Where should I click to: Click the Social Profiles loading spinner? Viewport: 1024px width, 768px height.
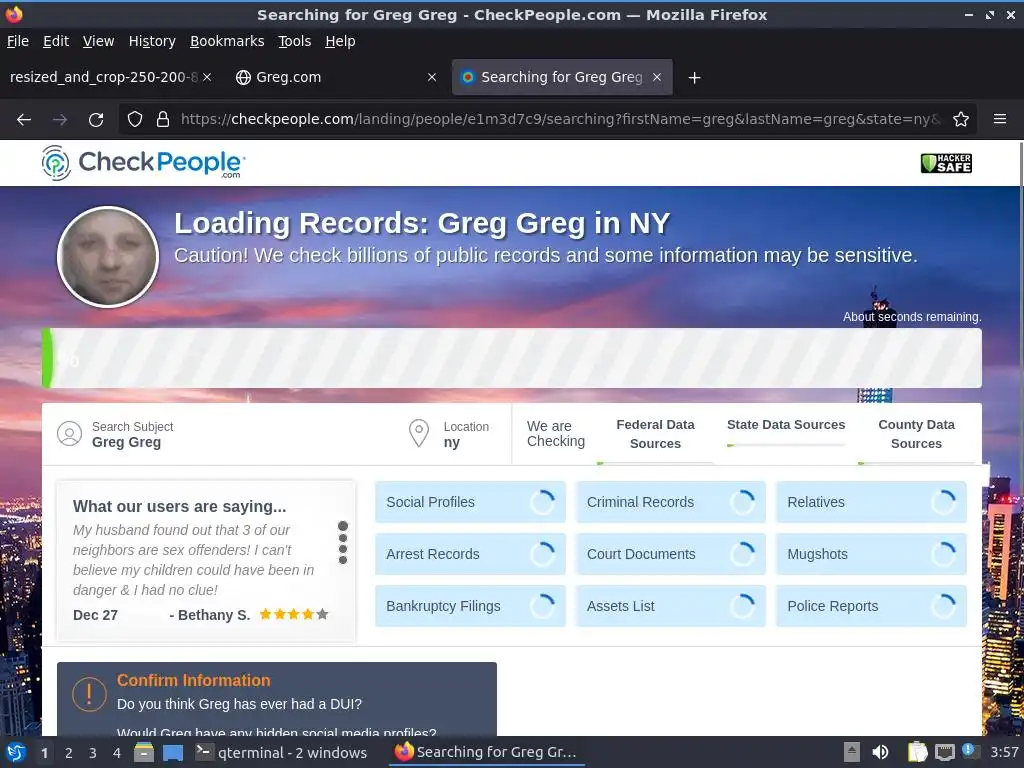click(542, 502)
